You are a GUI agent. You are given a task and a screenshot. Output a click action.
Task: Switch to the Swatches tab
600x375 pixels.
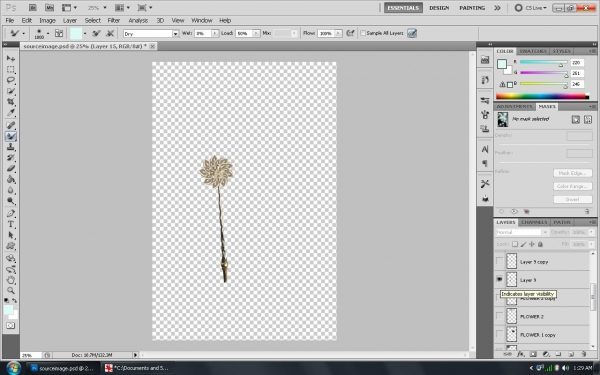click(533, 51)
